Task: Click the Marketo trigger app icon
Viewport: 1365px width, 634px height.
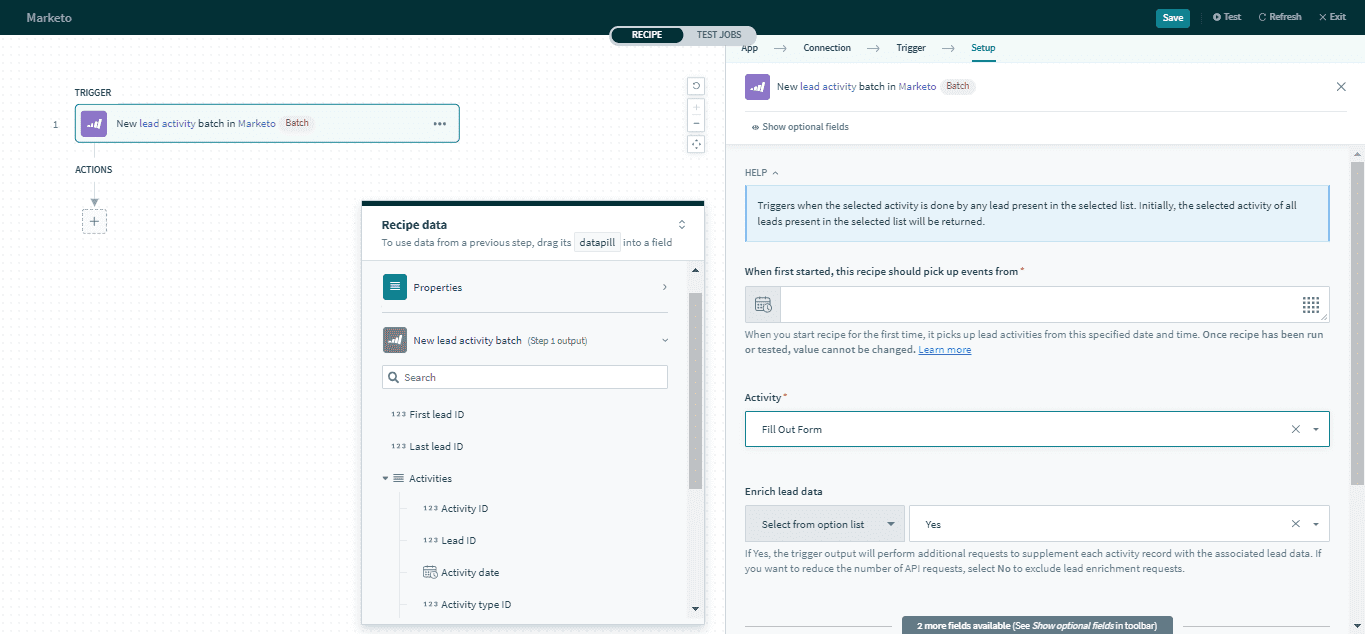Action: coord(94,124)
